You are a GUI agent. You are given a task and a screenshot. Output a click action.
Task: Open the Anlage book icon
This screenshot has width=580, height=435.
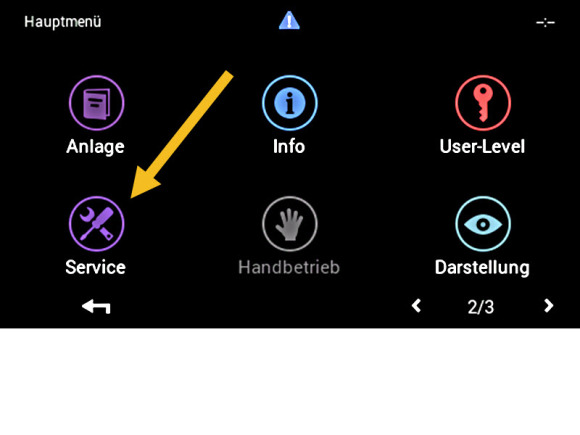[x=97, y=103]
